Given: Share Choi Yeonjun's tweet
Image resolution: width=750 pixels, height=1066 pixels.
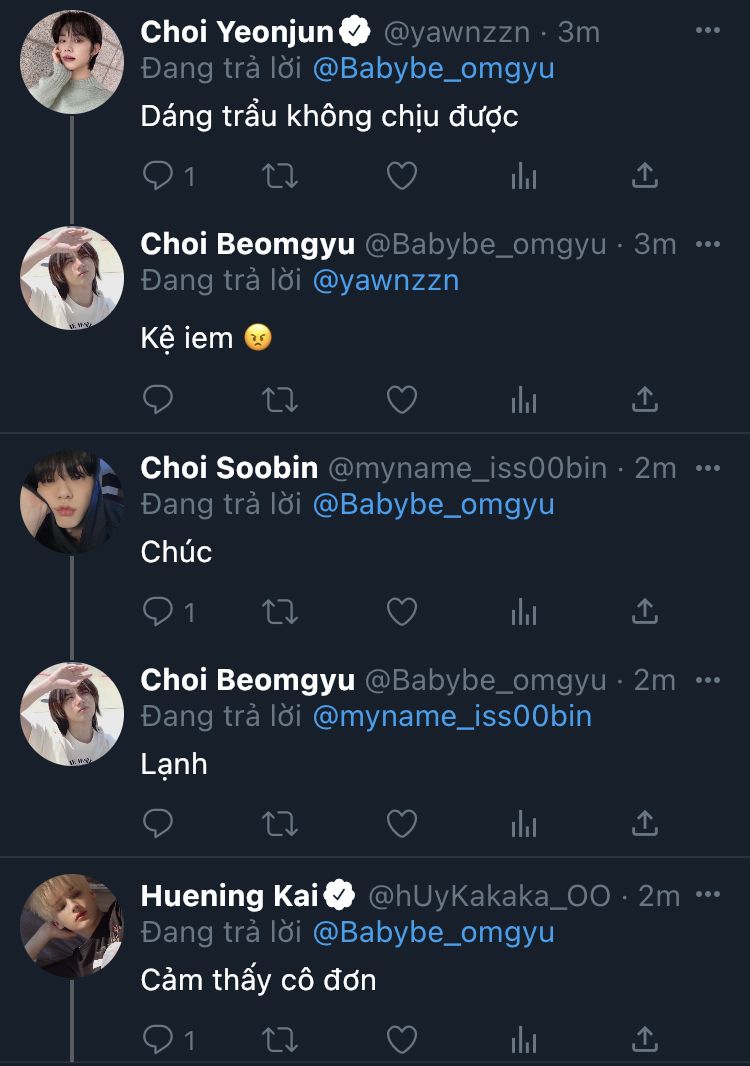Looking at the screenshot, I should (x=645, y=177).
